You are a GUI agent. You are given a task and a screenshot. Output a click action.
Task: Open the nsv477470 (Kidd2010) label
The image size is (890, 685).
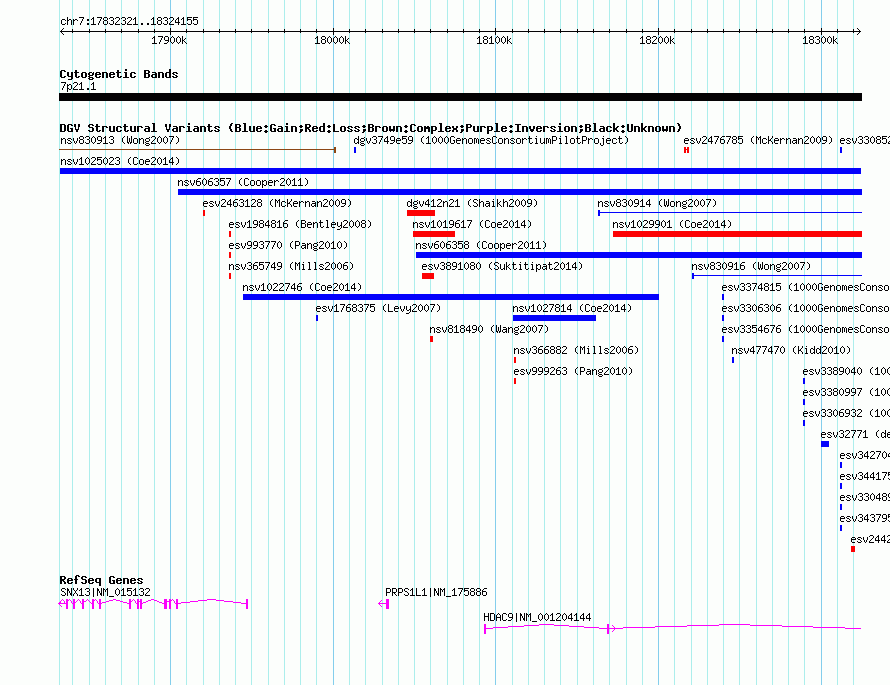pos(791,350)
